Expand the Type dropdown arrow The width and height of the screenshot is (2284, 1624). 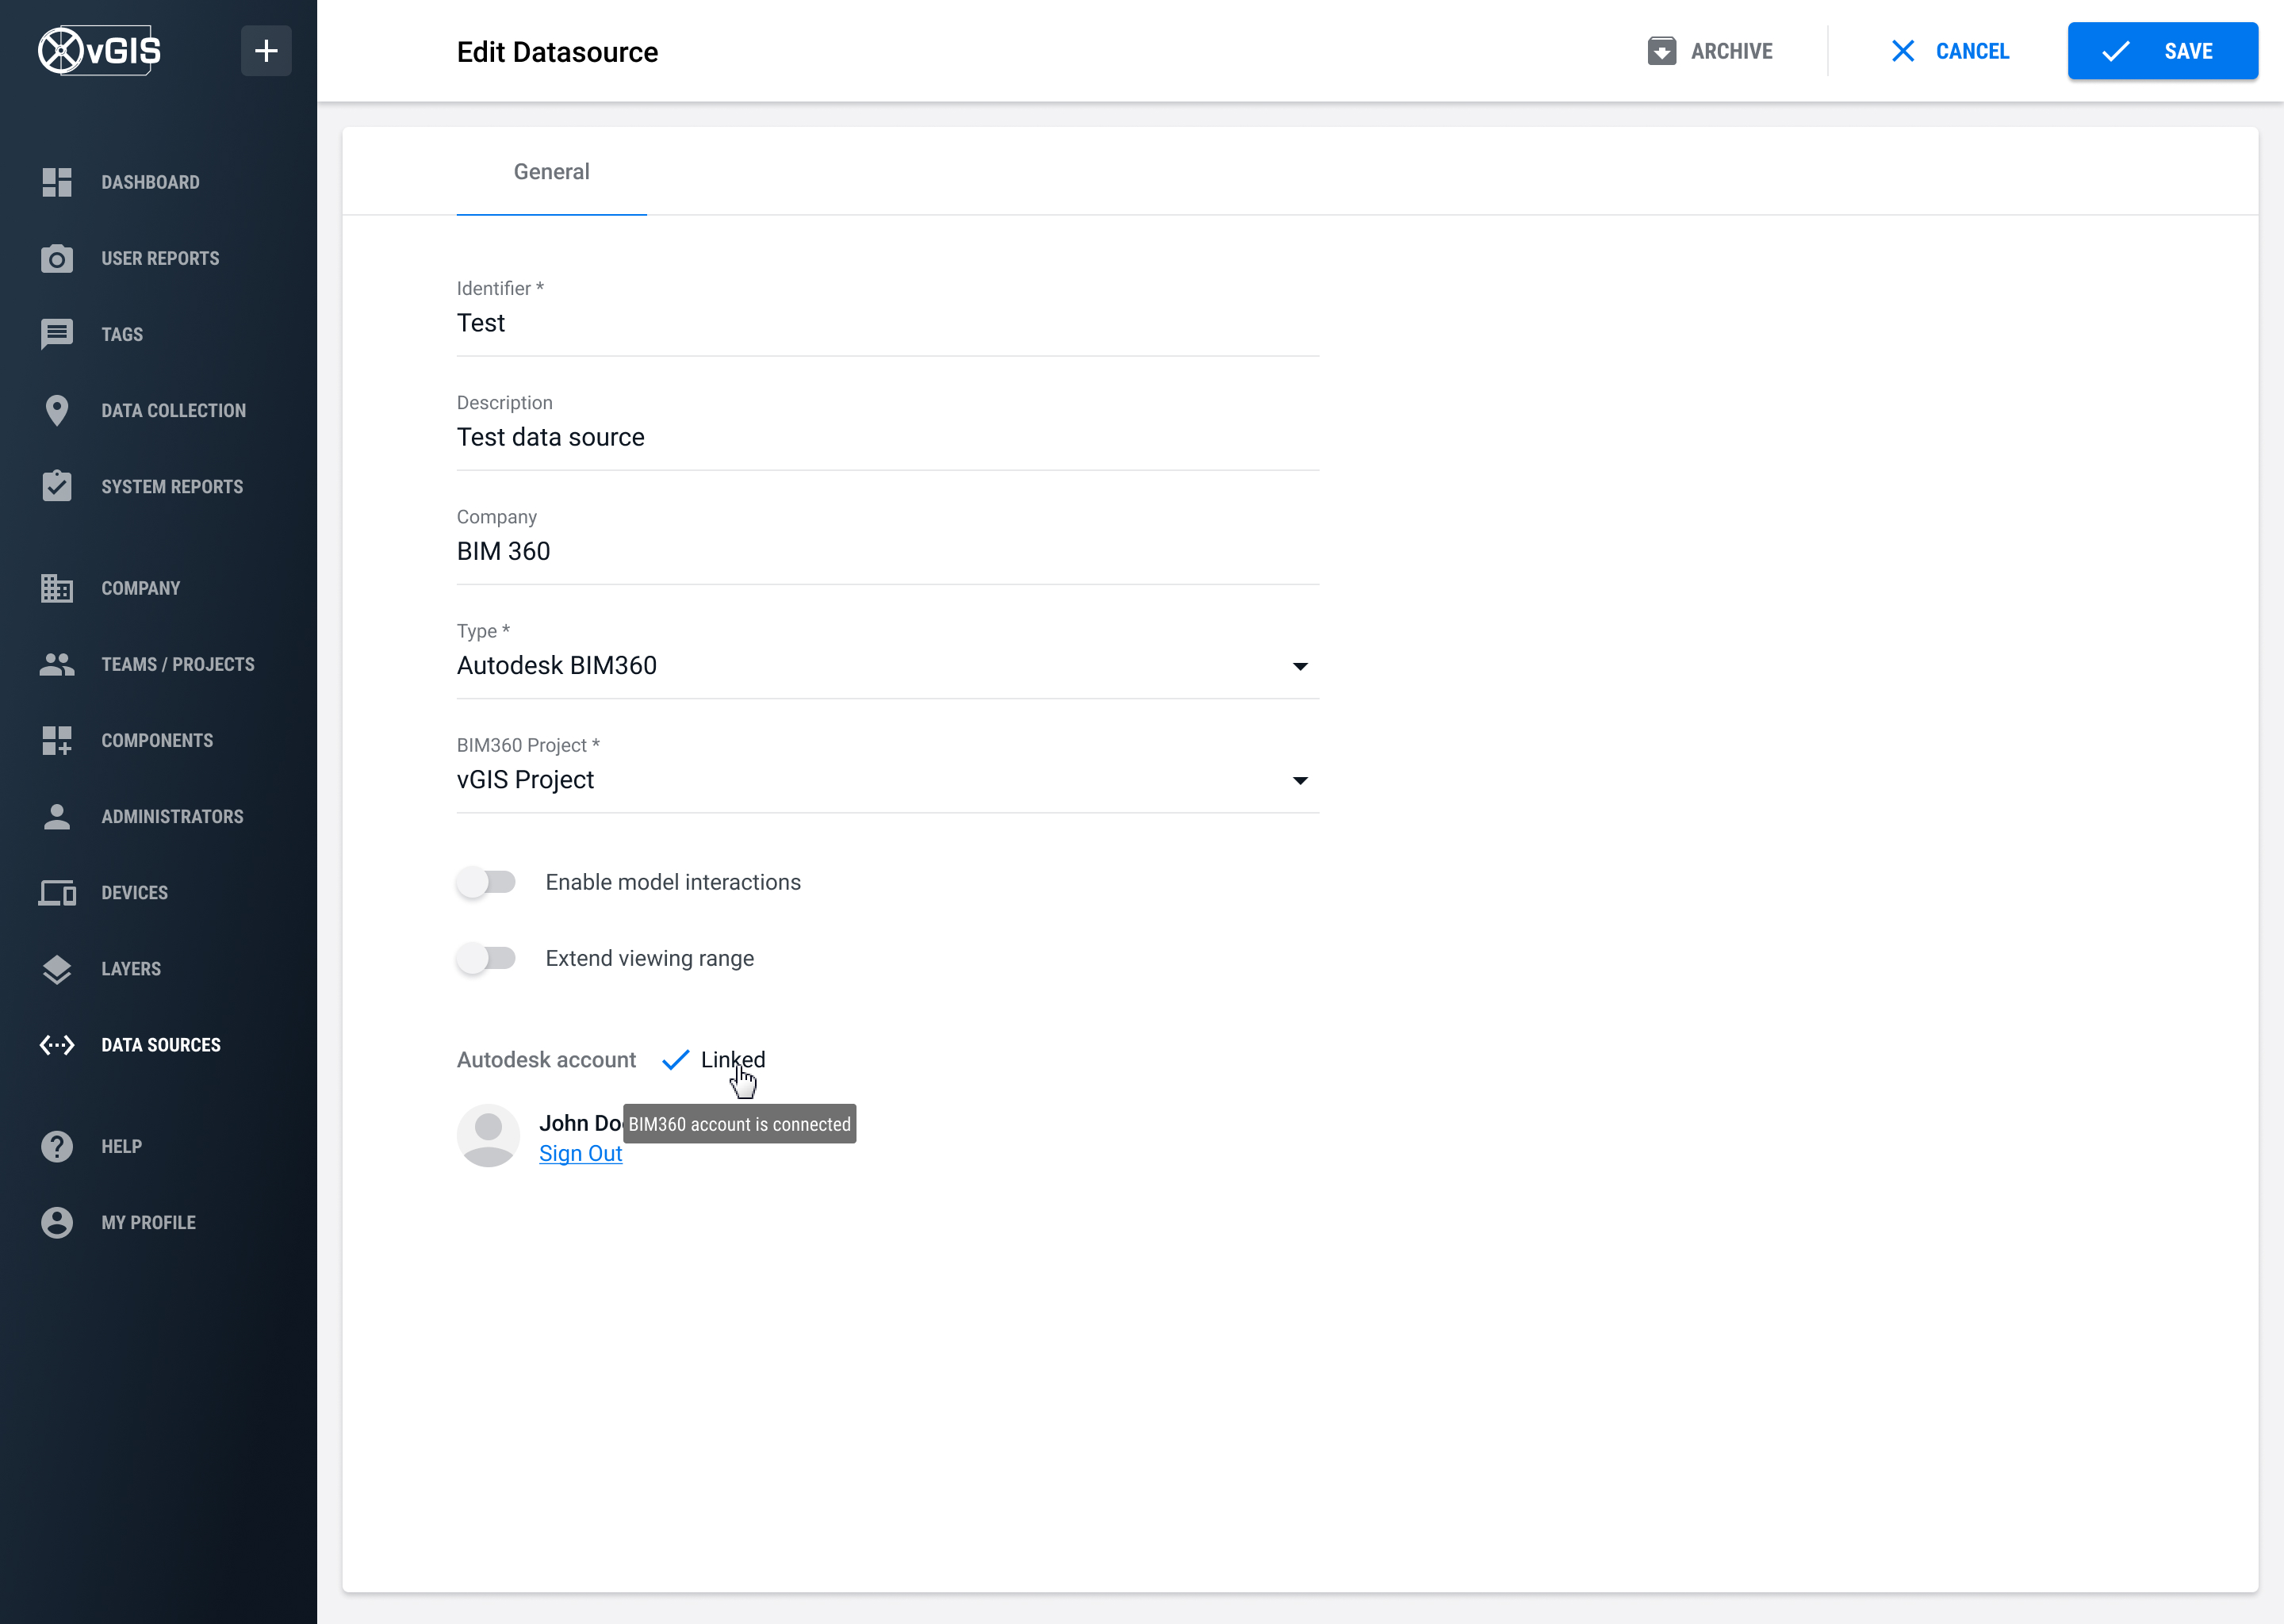(1299, 666)
